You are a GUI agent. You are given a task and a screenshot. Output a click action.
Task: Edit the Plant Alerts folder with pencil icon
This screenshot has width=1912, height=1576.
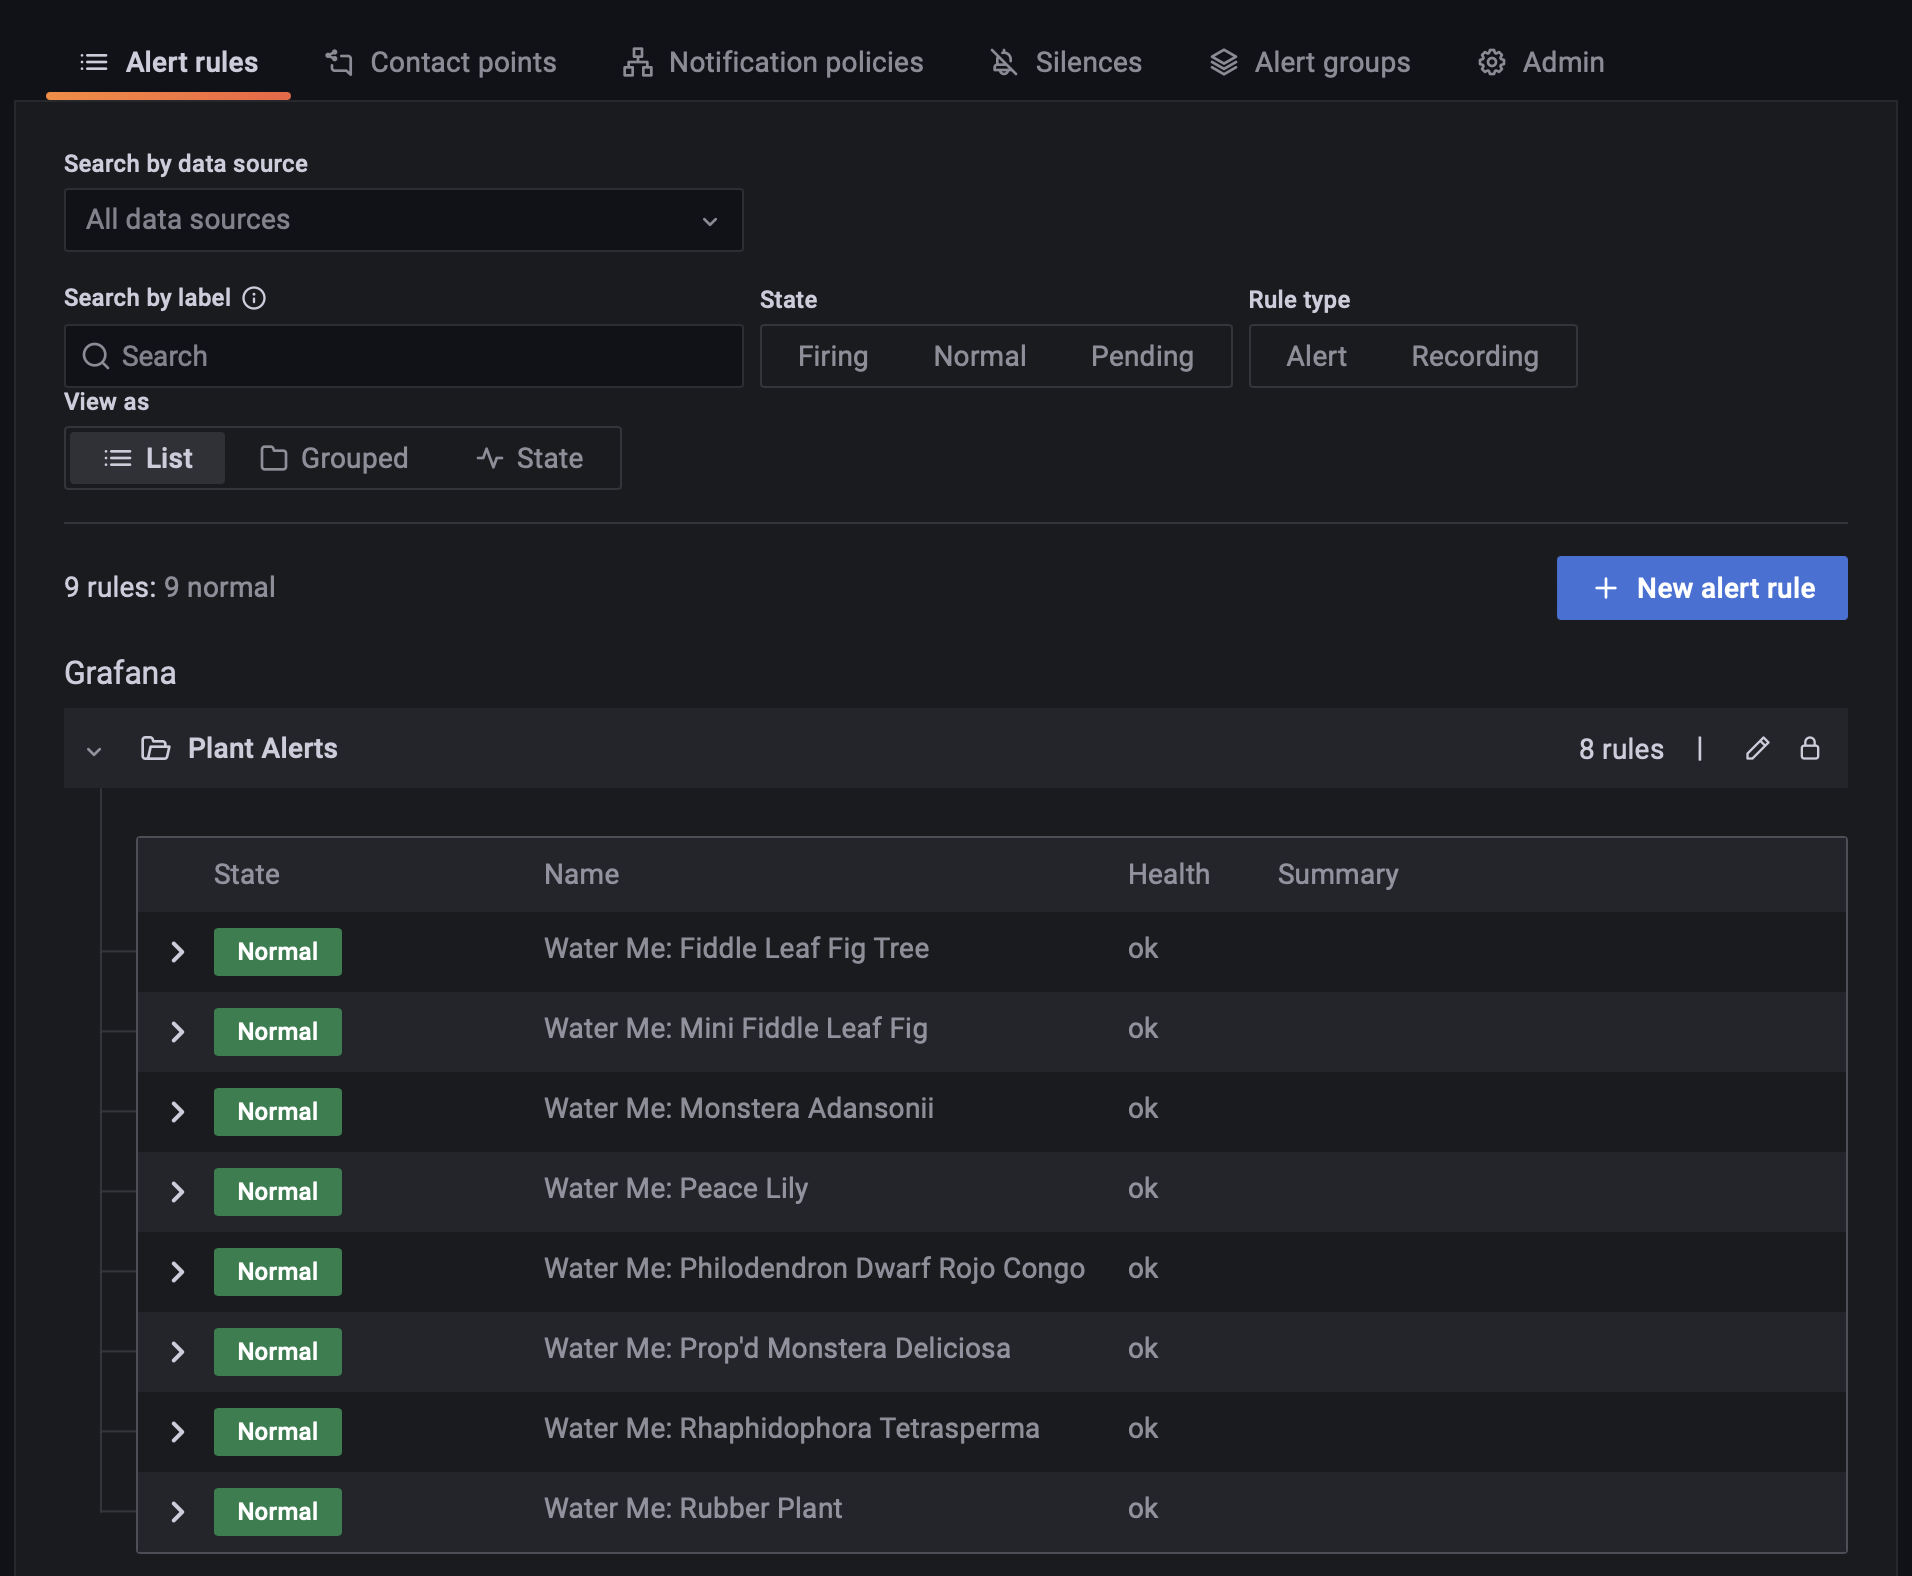coord(1757,749)
